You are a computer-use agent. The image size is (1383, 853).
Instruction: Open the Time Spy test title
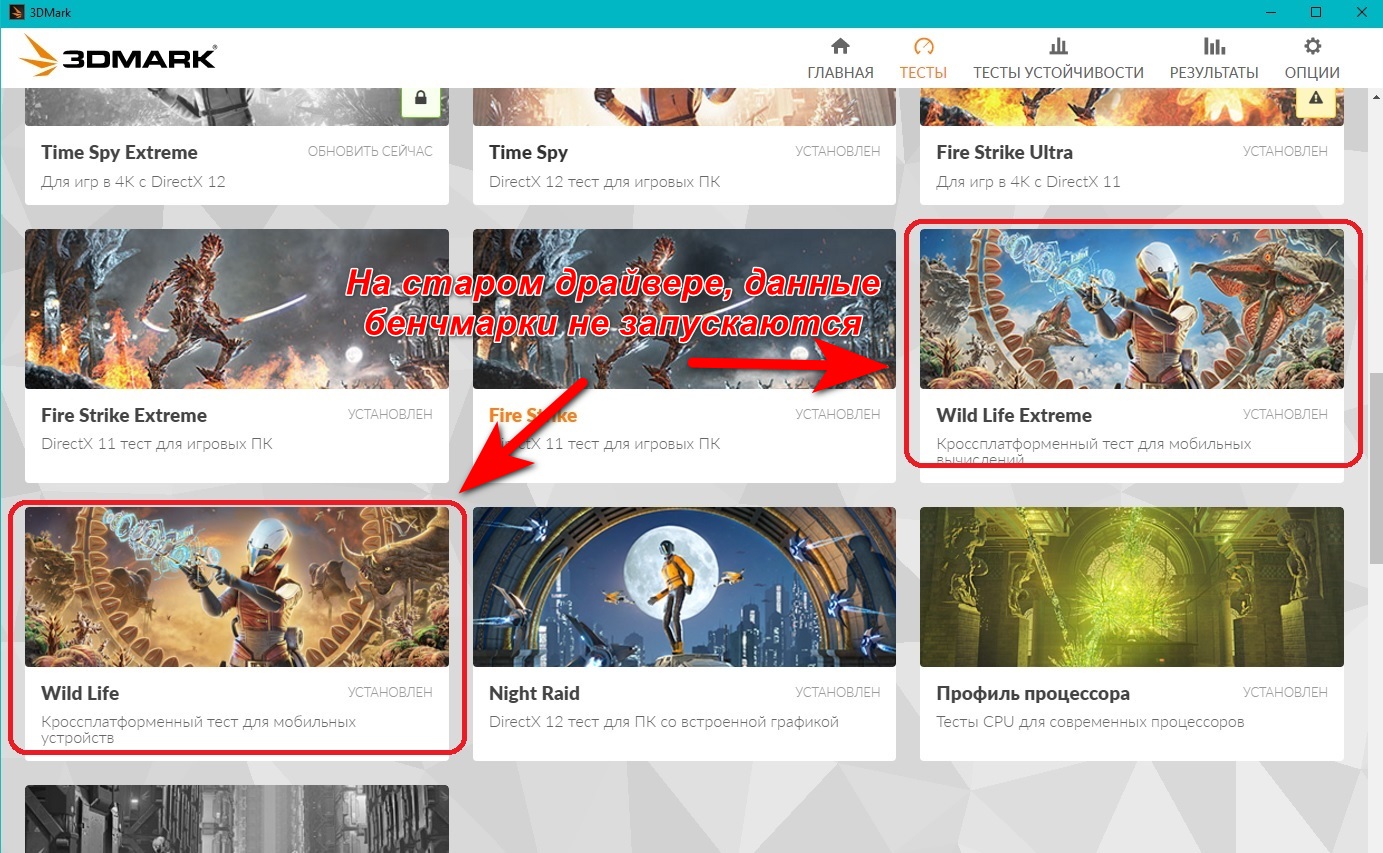pos(528,152)
